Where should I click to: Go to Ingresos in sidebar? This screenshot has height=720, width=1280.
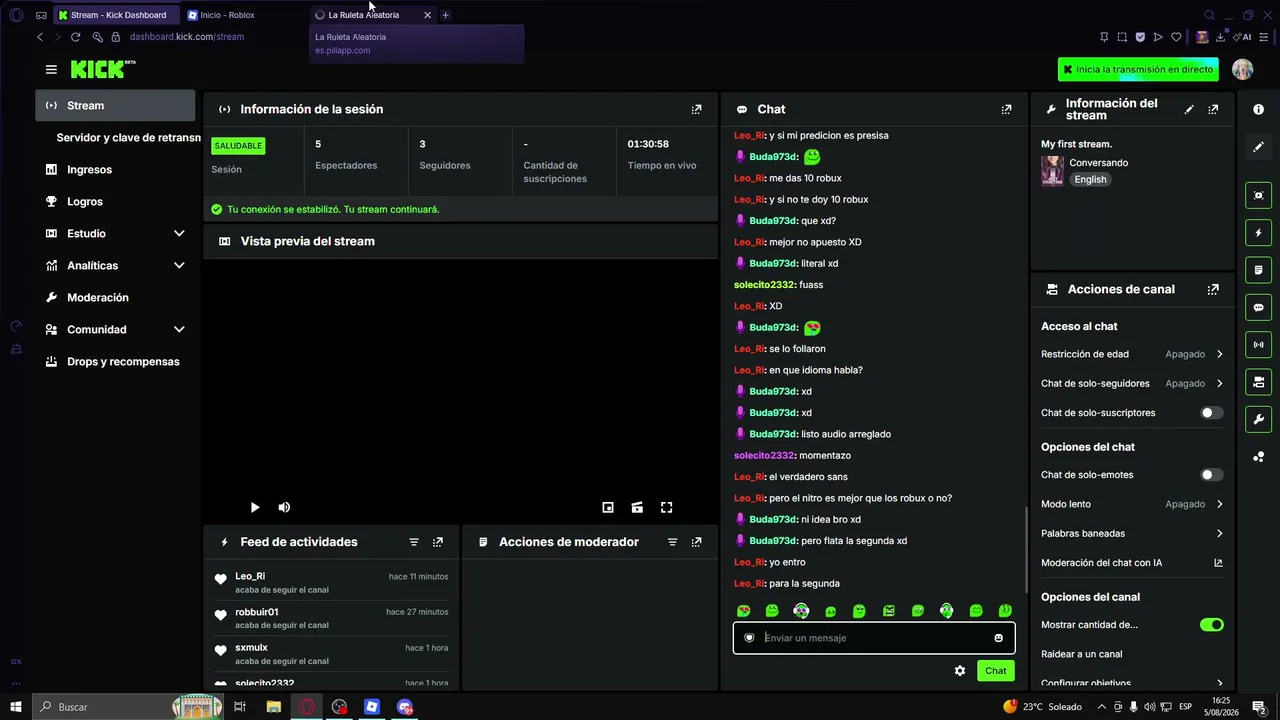[115, 170]
